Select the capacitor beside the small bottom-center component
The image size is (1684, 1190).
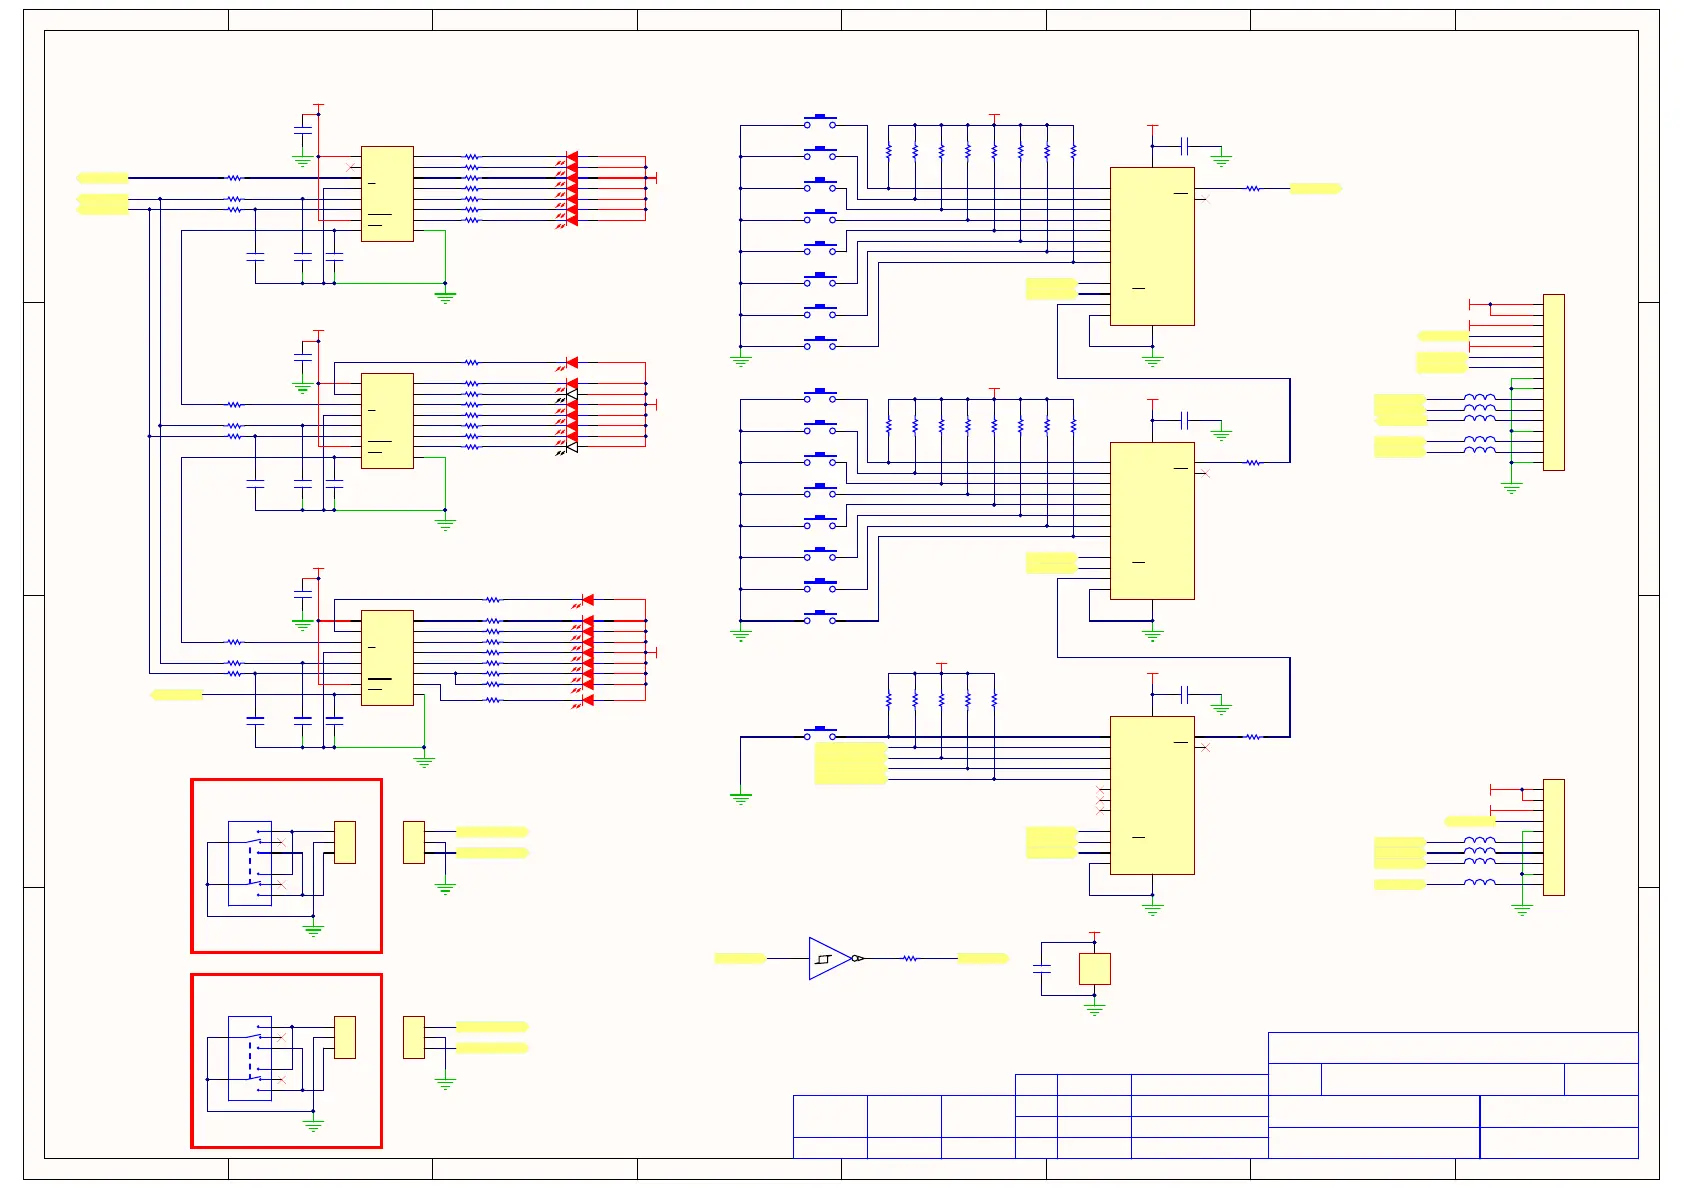(x=1041, y=968)
